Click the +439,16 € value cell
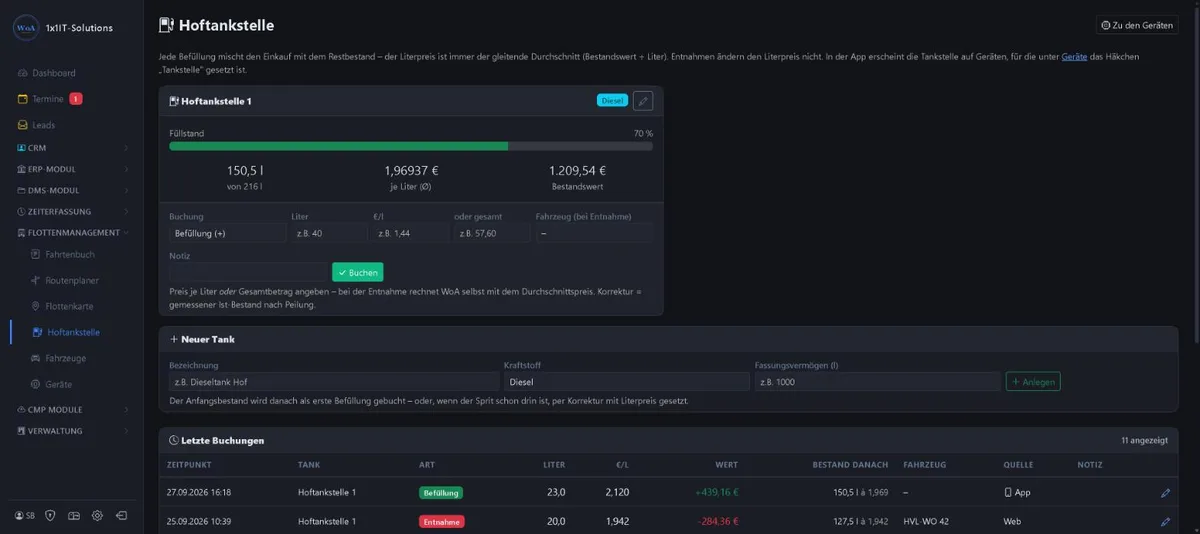 [716, 493]
